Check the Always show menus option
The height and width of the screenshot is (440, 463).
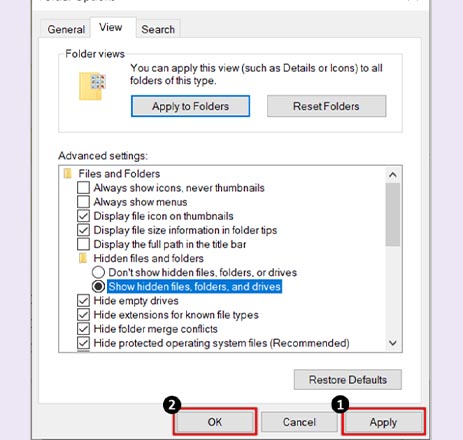pos(83,202)
